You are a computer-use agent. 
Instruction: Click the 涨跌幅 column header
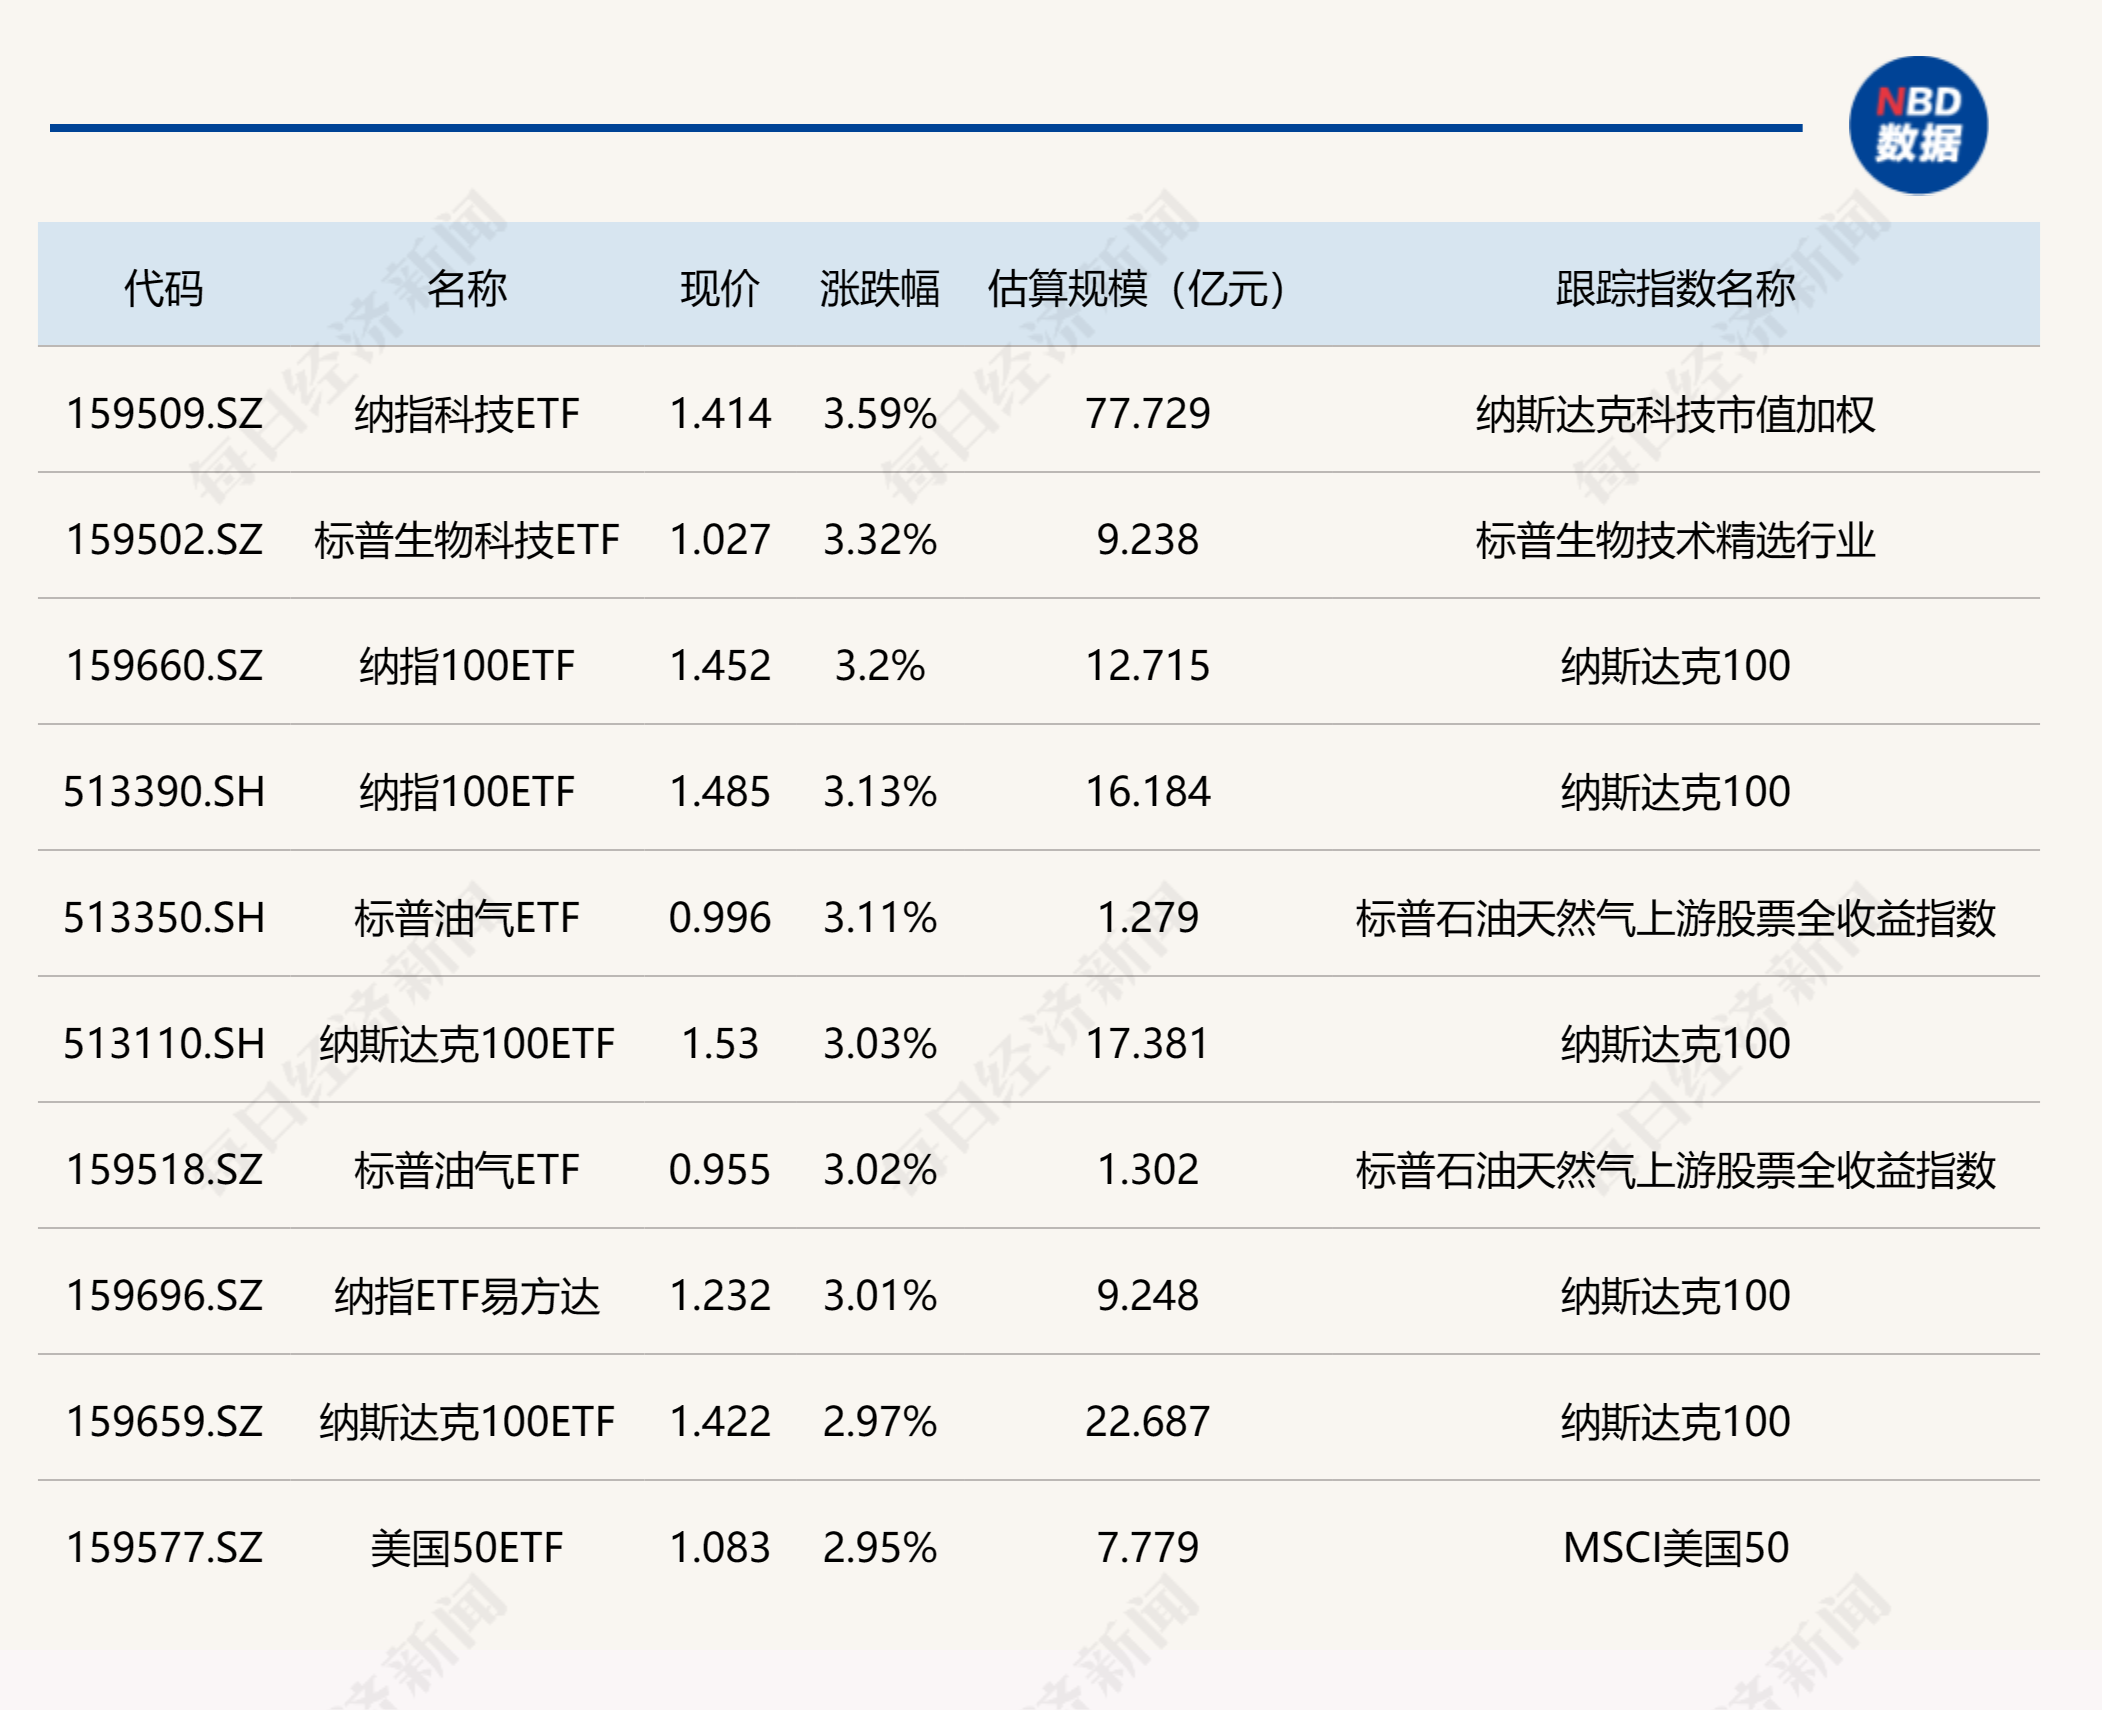879,289
